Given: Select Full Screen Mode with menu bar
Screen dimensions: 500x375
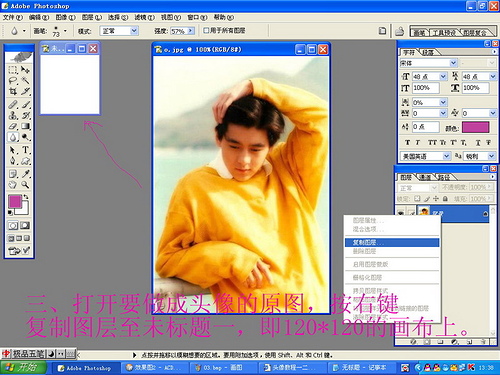Looking at the screenshot, I should click(19, 238).
